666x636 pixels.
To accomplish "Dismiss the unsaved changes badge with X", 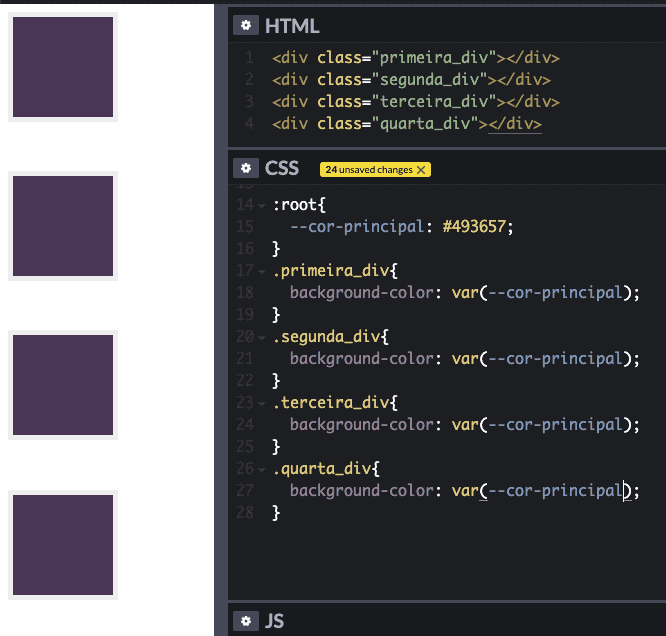I will coord(422,170).
